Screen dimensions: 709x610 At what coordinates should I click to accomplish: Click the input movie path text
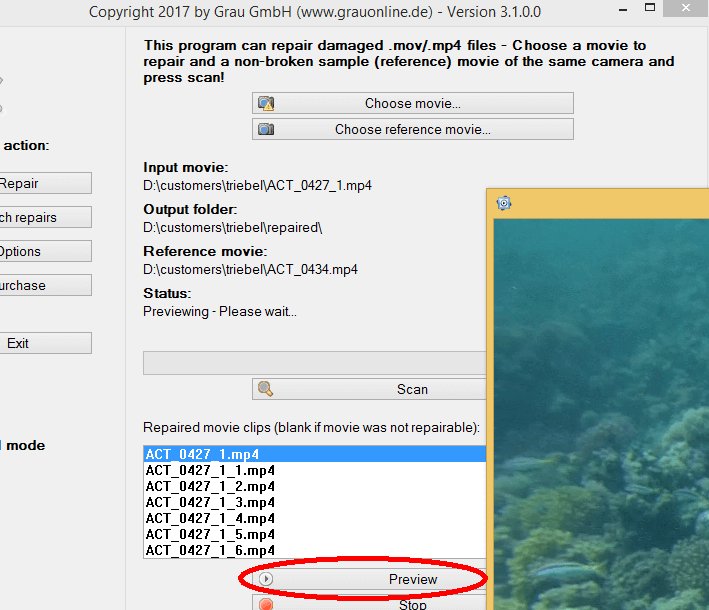click(257, 185)
